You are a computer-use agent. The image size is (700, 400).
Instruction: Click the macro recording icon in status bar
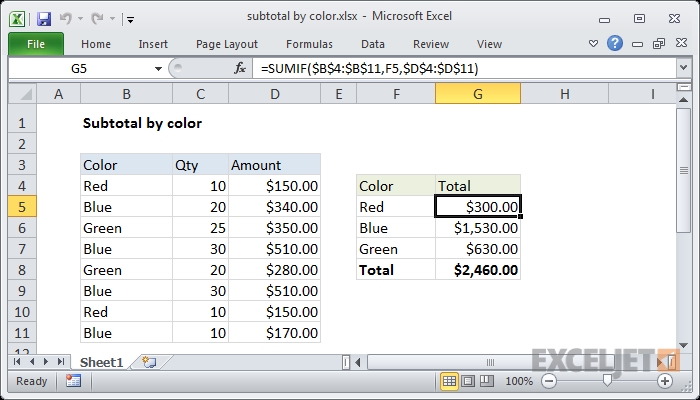(x=73, y=381)
